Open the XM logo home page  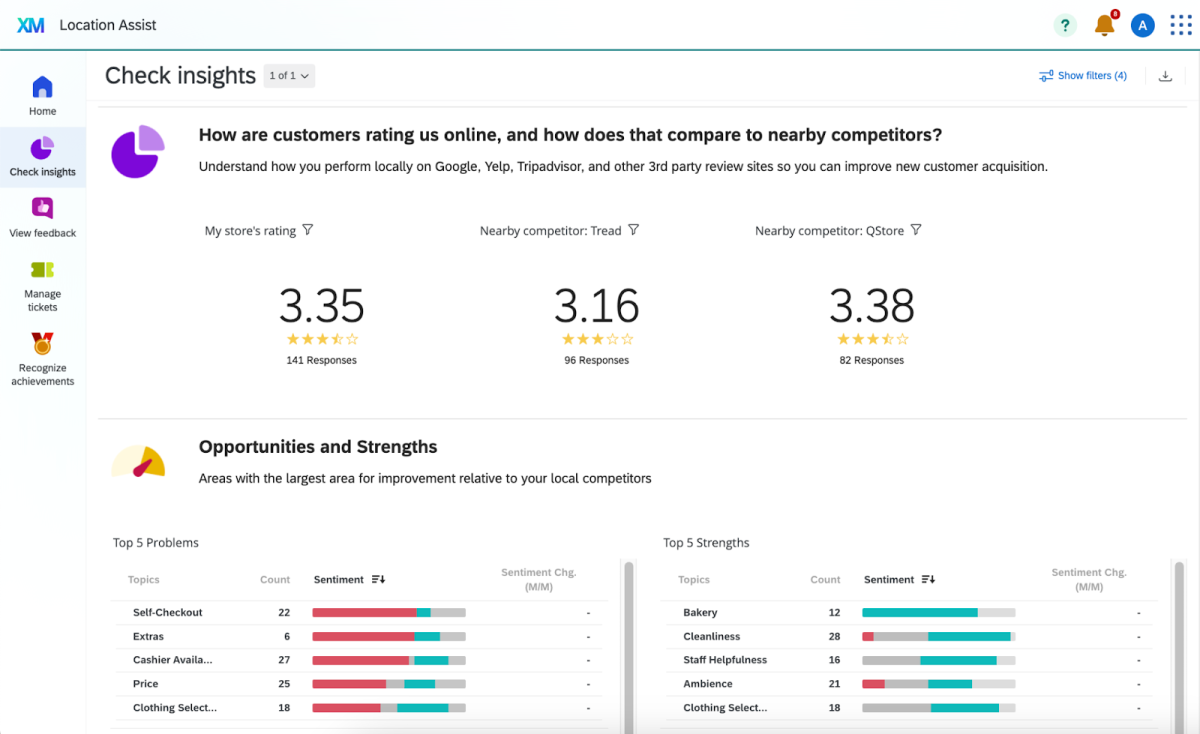coord(30,25)
